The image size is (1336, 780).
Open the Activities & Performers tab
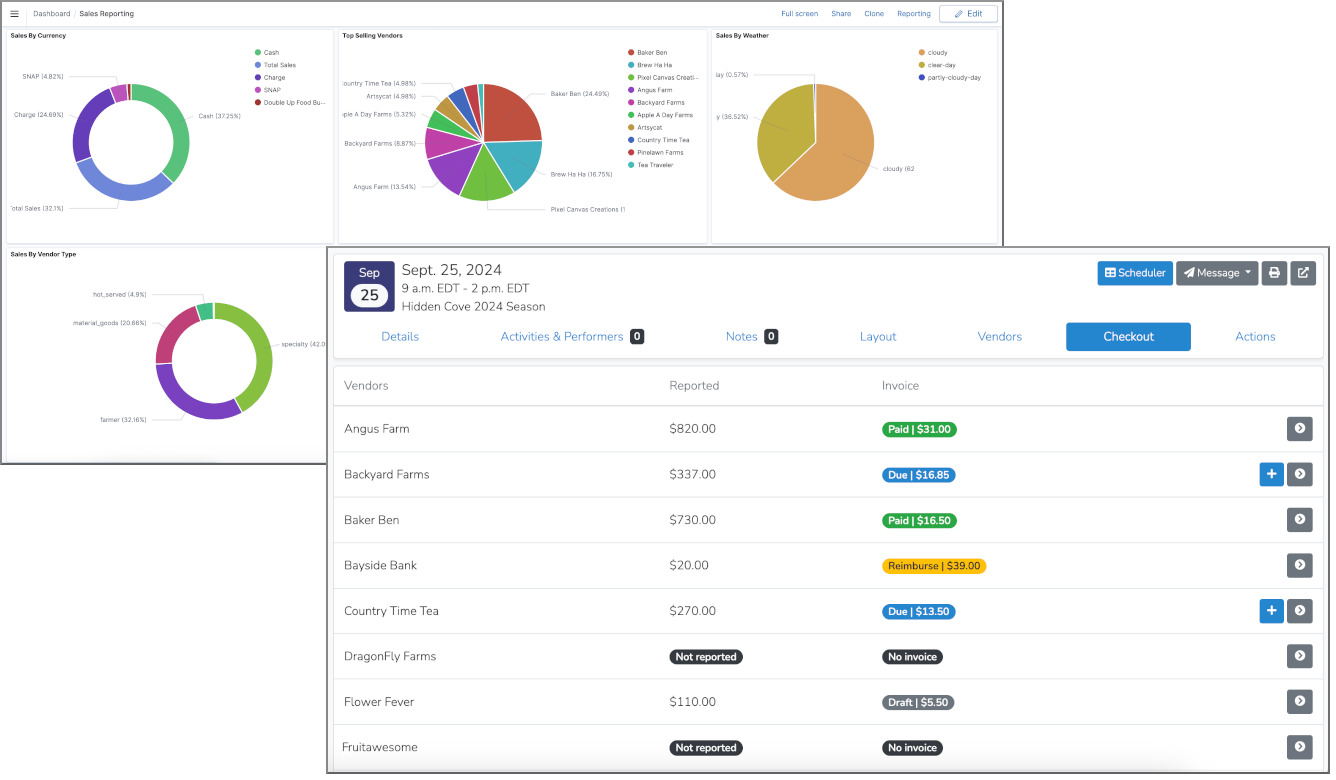tap(562, 337)
